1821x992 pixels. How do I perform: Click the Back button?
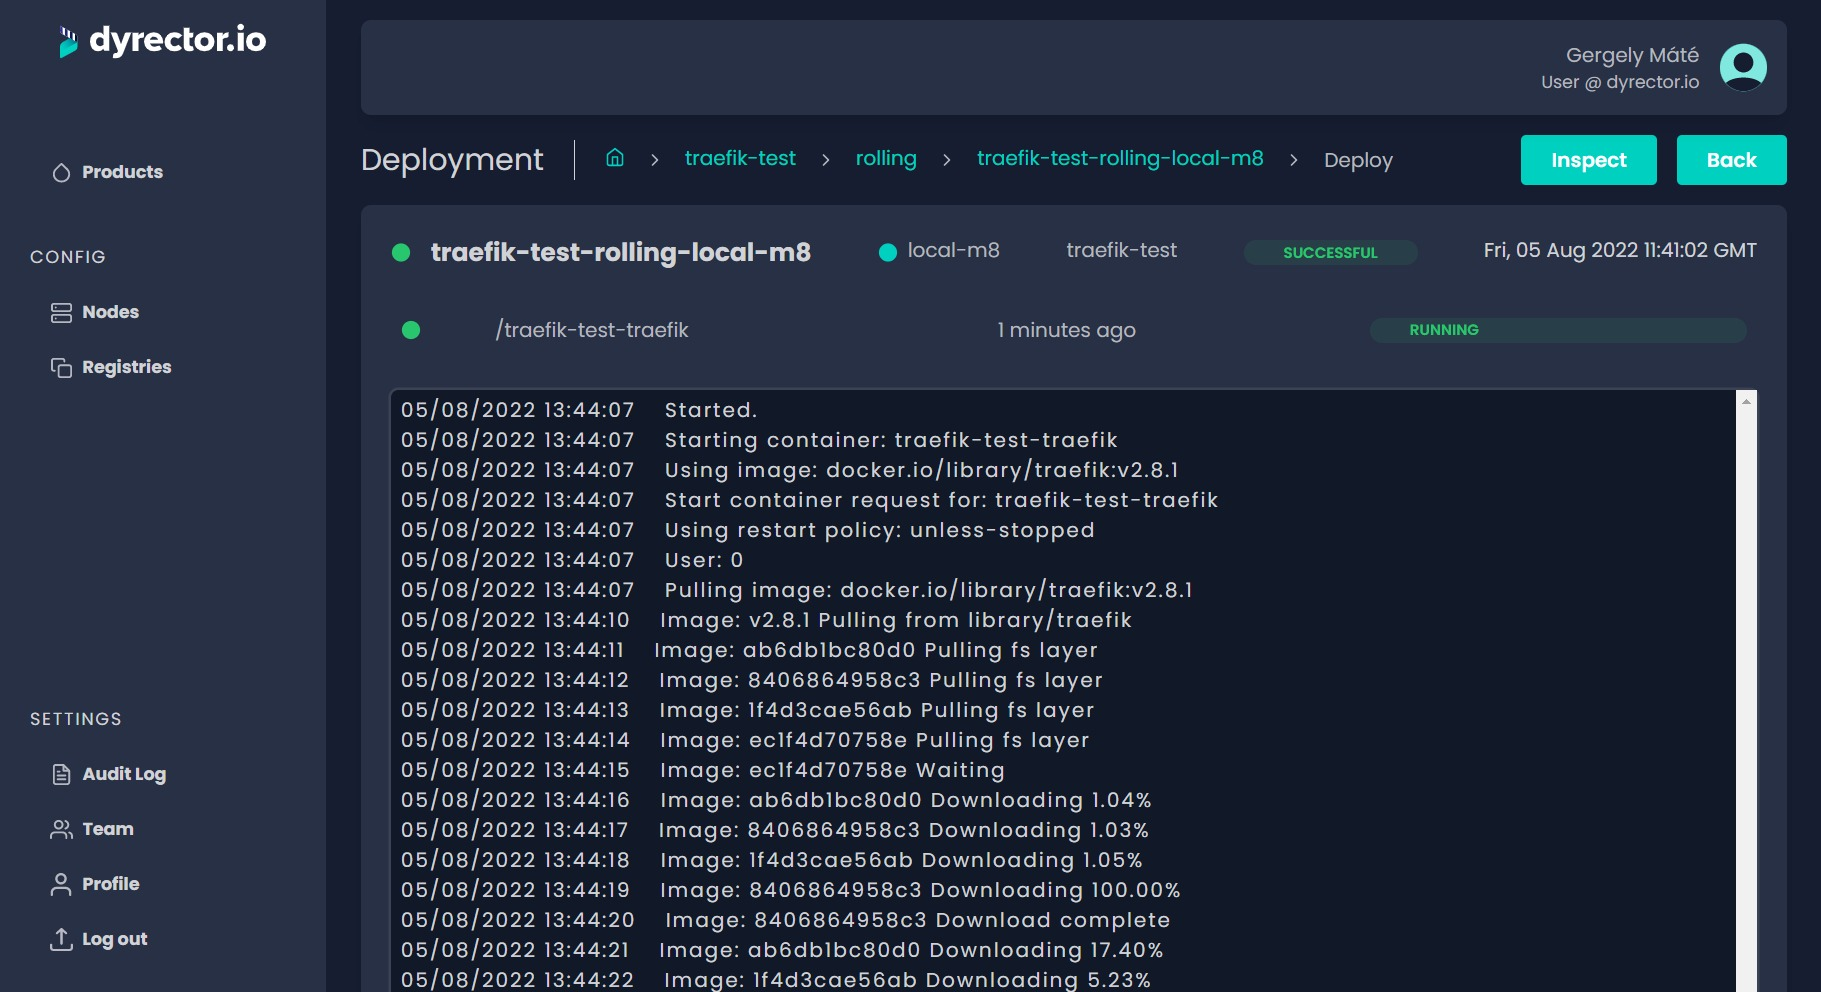(1731, 160)
